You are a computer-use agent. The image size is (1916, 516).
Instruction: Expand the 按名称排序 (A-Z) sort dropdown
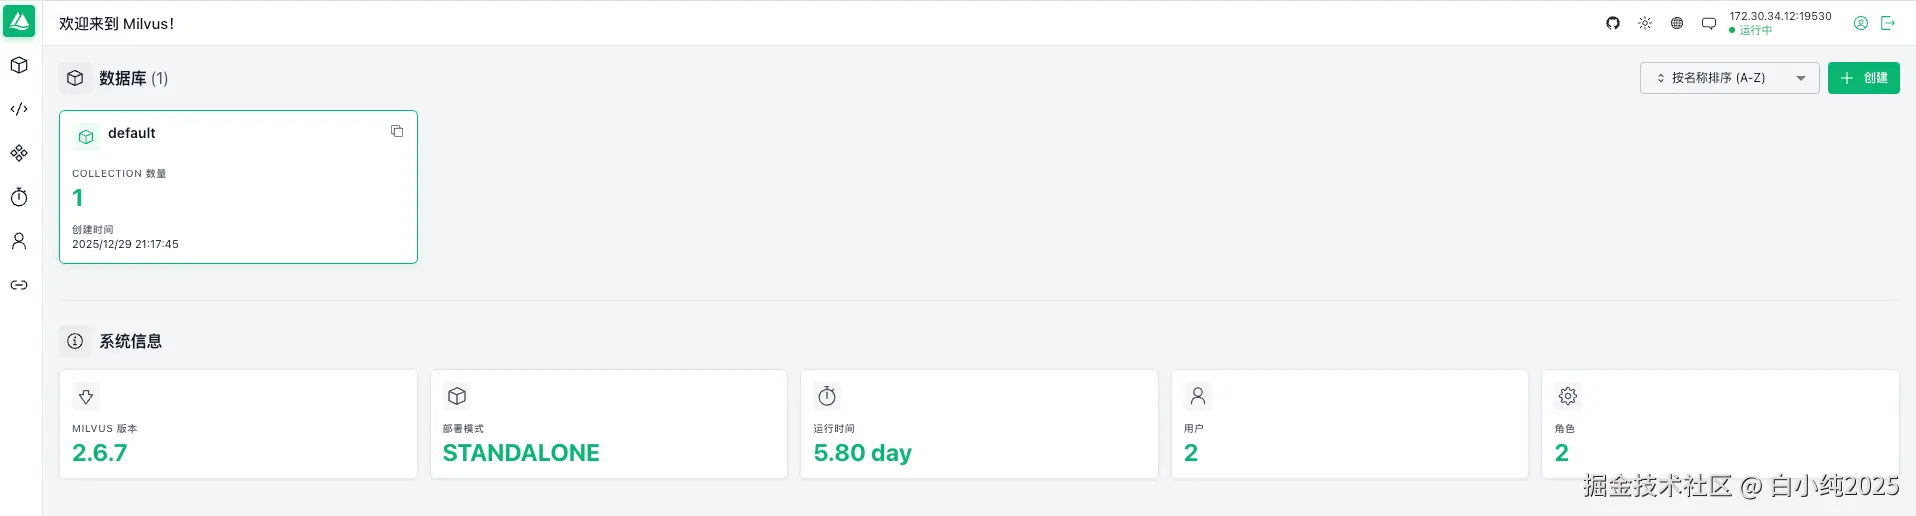pyautogui.click(x=1729, y=78)
